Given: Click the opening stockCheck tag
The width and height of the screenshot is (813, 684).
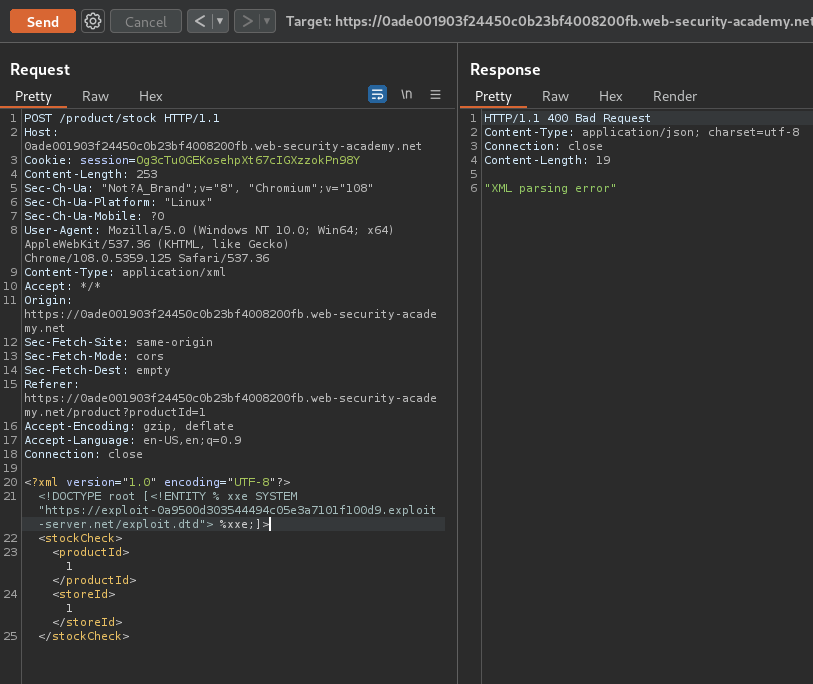Looking at the screenshot, I should pyautogui.click(x=80, y=538).
